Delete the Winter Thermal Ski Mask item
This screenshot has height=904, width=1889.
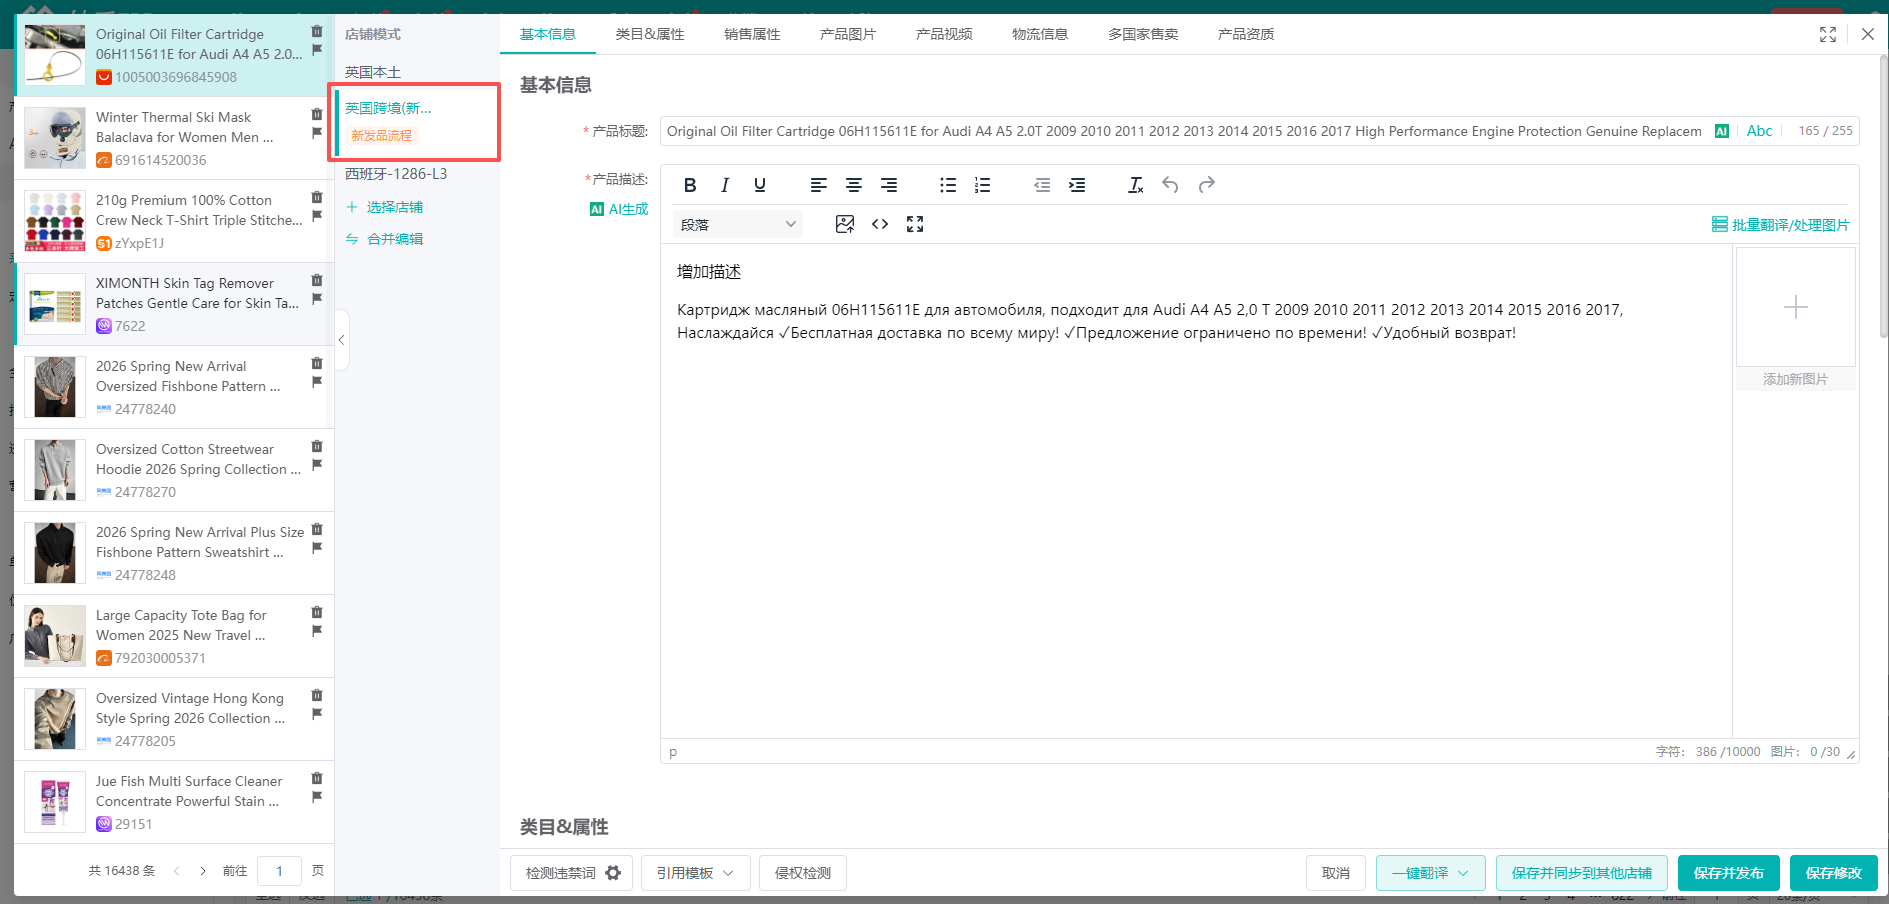coord(317,114)
